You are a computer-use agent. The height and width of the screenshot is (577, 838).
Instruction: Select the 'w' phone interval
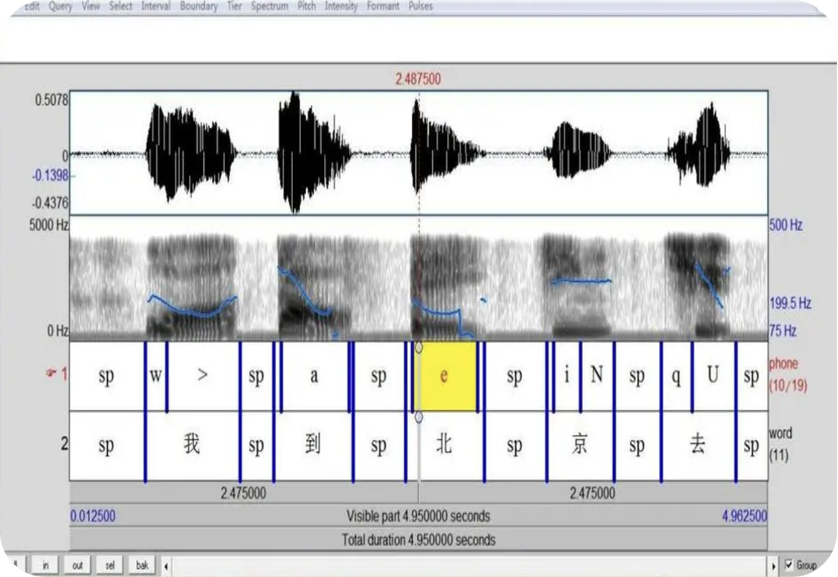point(156,376)
